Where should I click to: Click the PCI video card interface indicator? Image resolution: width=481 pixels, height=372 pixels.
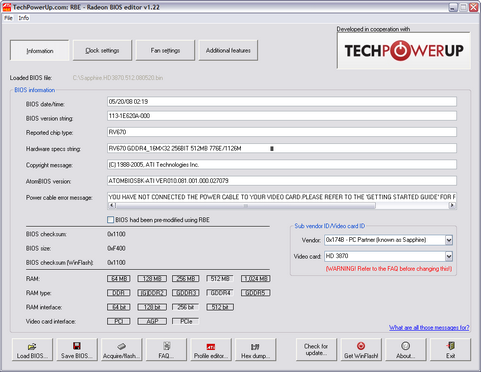point(119,321)
